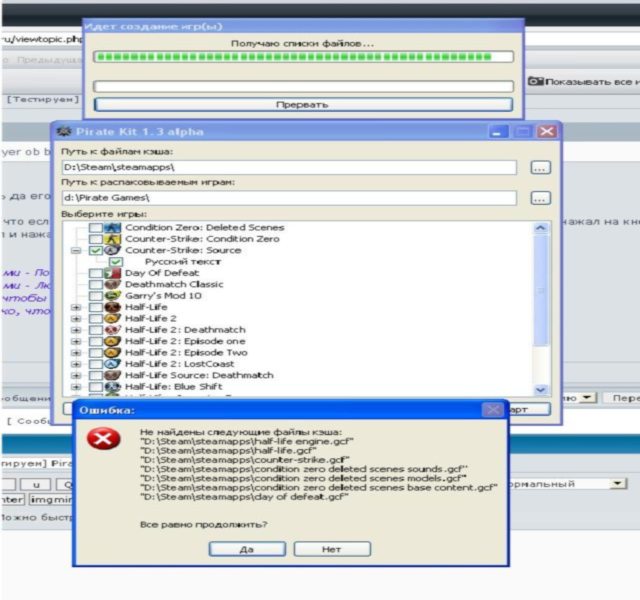Click the Day Of Defeat game icon
640x600 pixels.
(112, 273)
